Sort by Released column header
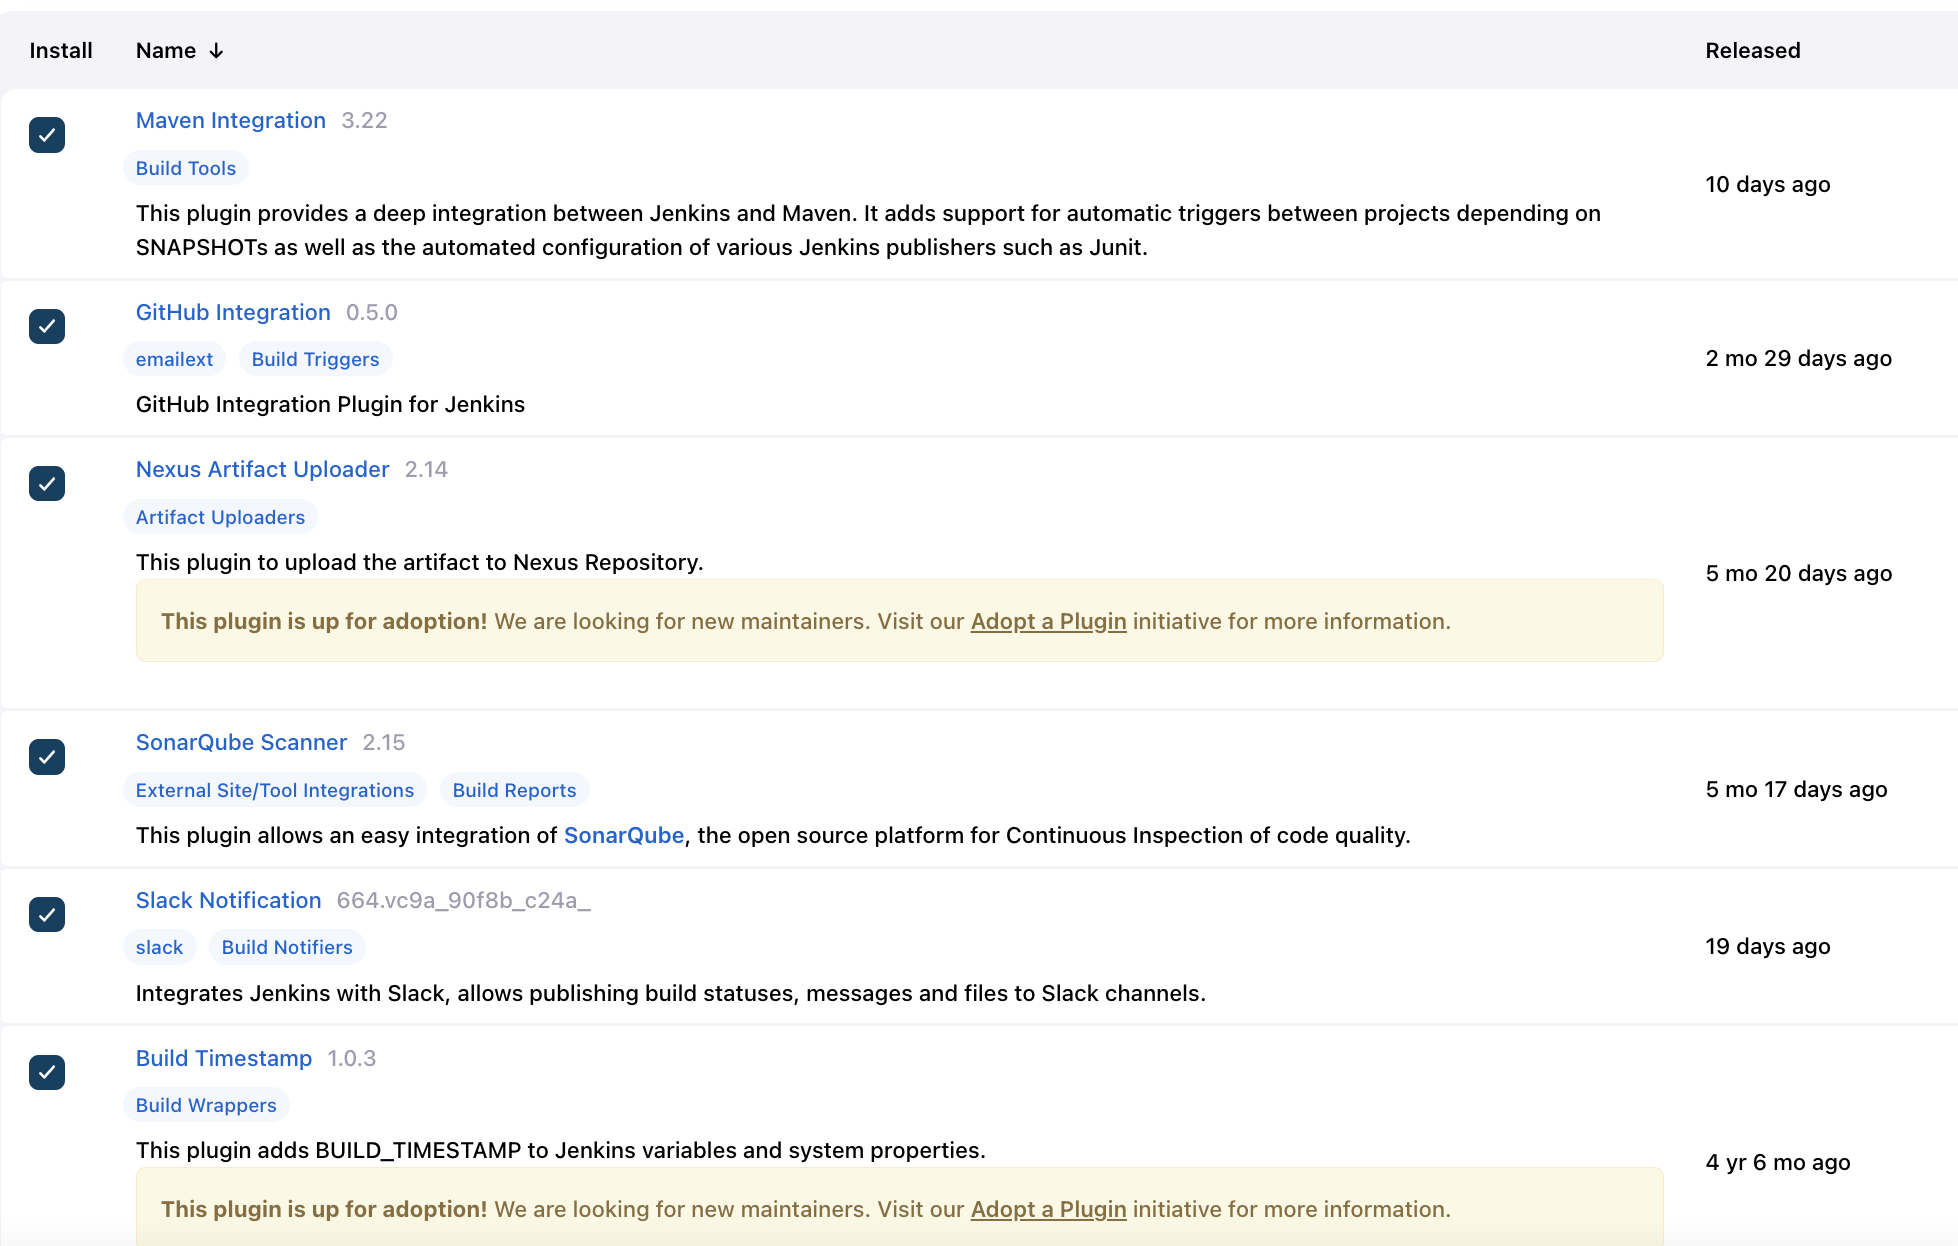Viewport: 1958px width, 1246px height. pos(1752,51)
